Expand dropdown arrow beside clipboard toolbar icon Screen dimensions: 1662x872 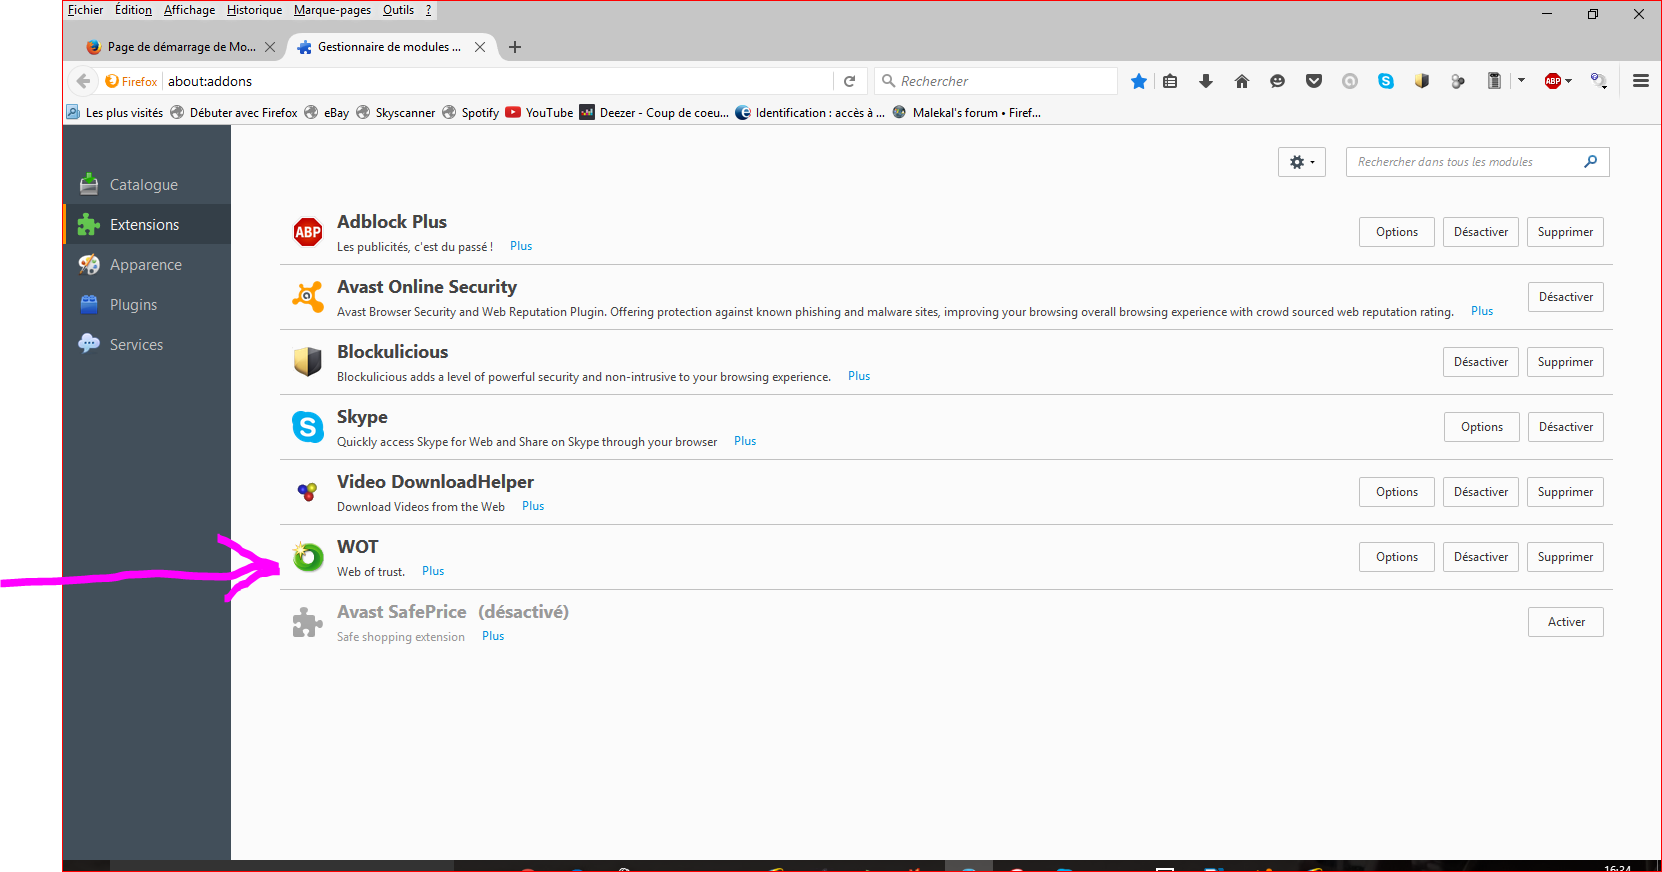[1521, 81]
